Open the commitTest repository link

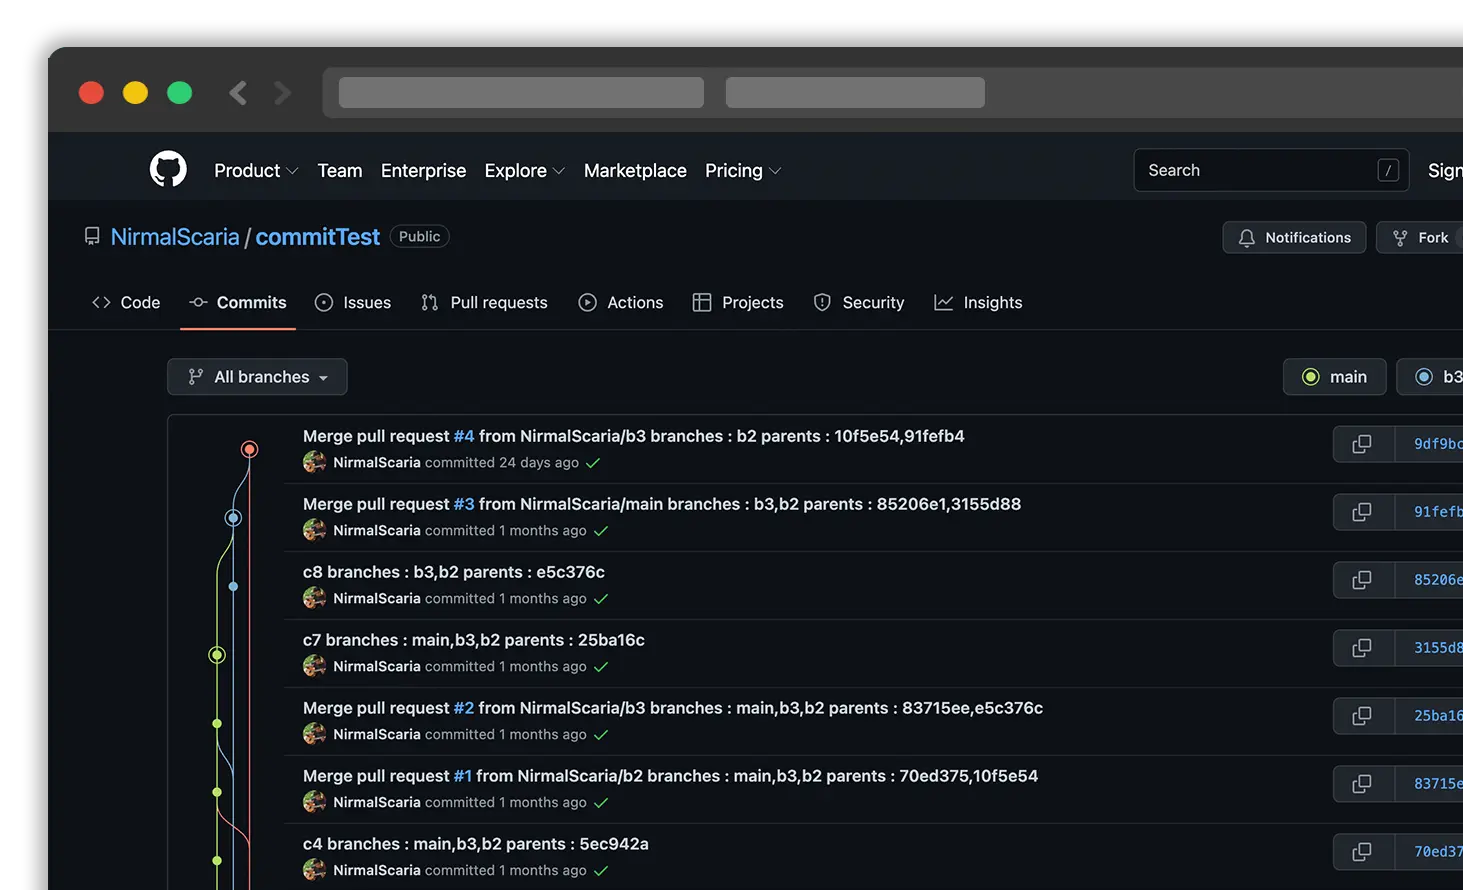(x=317, y=237)
